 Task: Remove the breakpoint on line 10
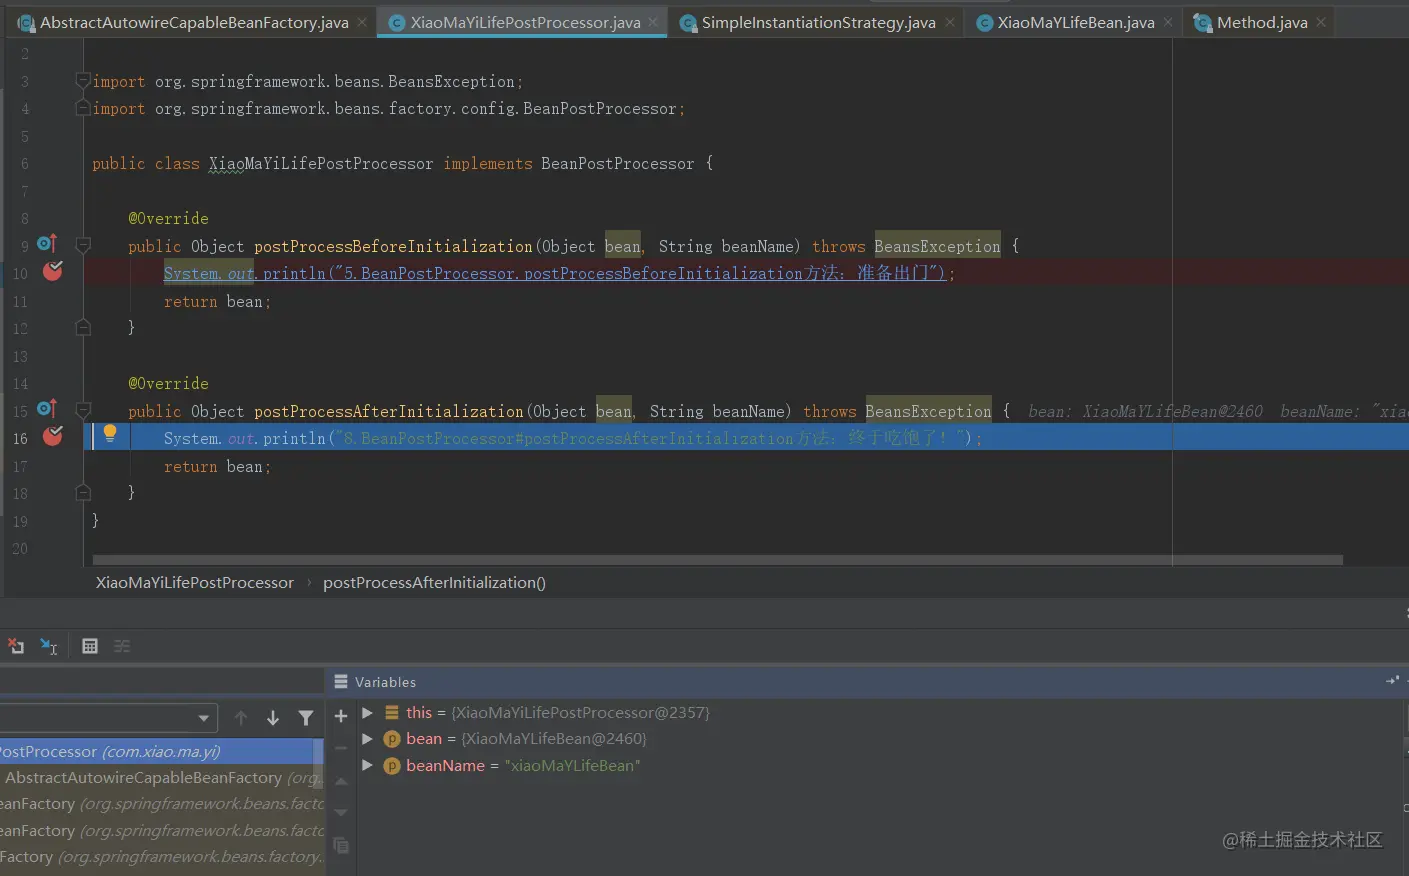[x=53, y=271]
